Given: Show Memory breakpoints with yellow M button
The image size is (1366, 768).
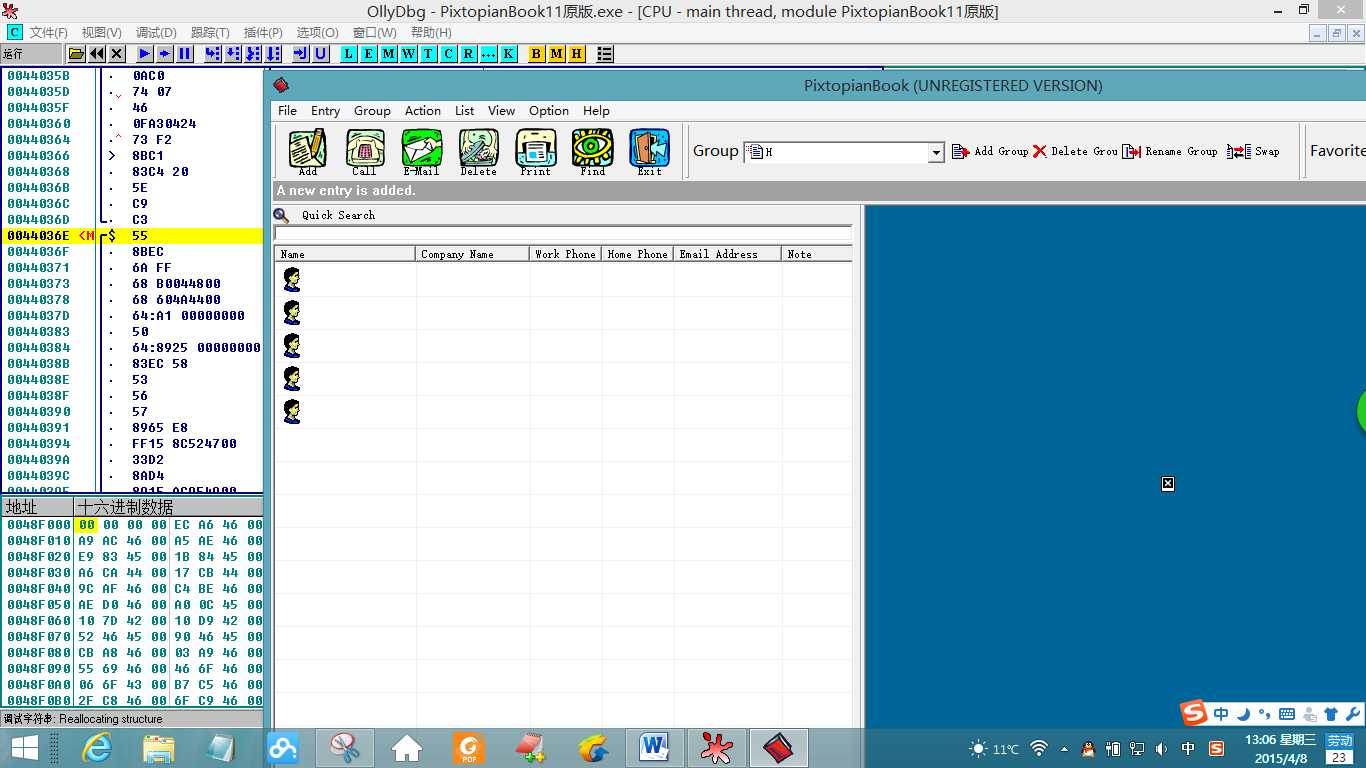Looking at the screenshot, I should coord(557,54).
